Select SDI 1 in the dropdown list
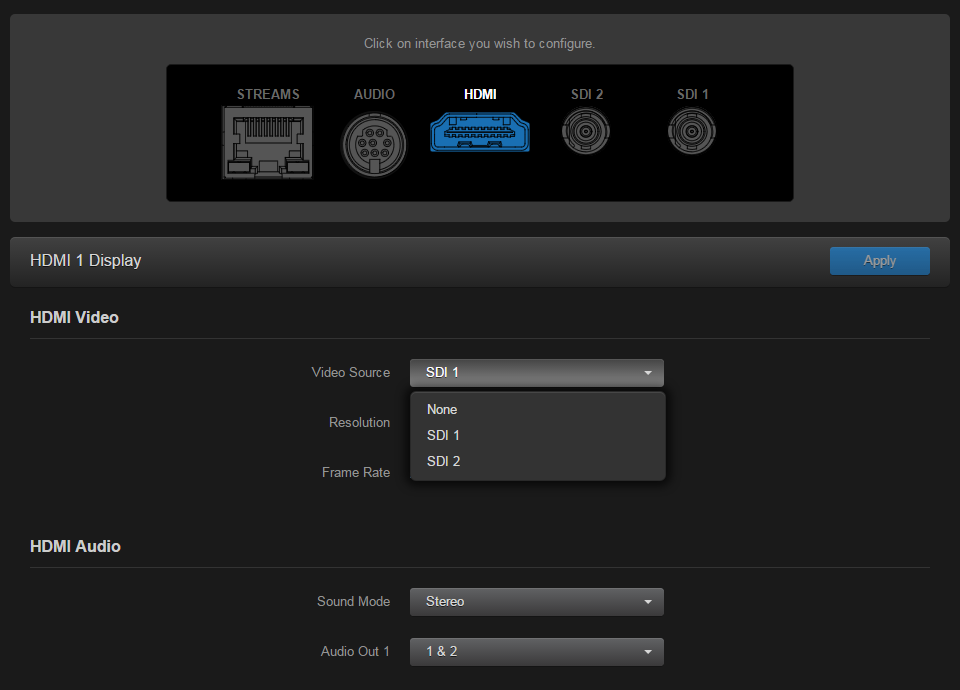 point(443,435)
